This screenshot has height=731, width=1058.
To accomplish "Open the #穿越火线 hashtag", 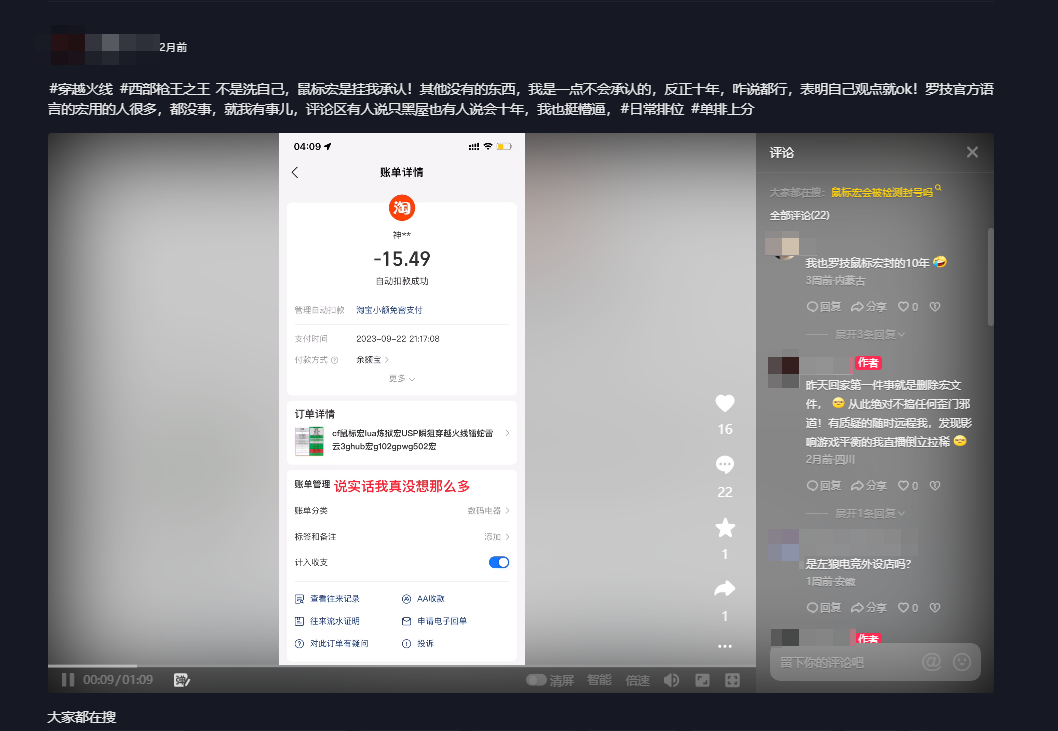I will (x=80, y=89).
